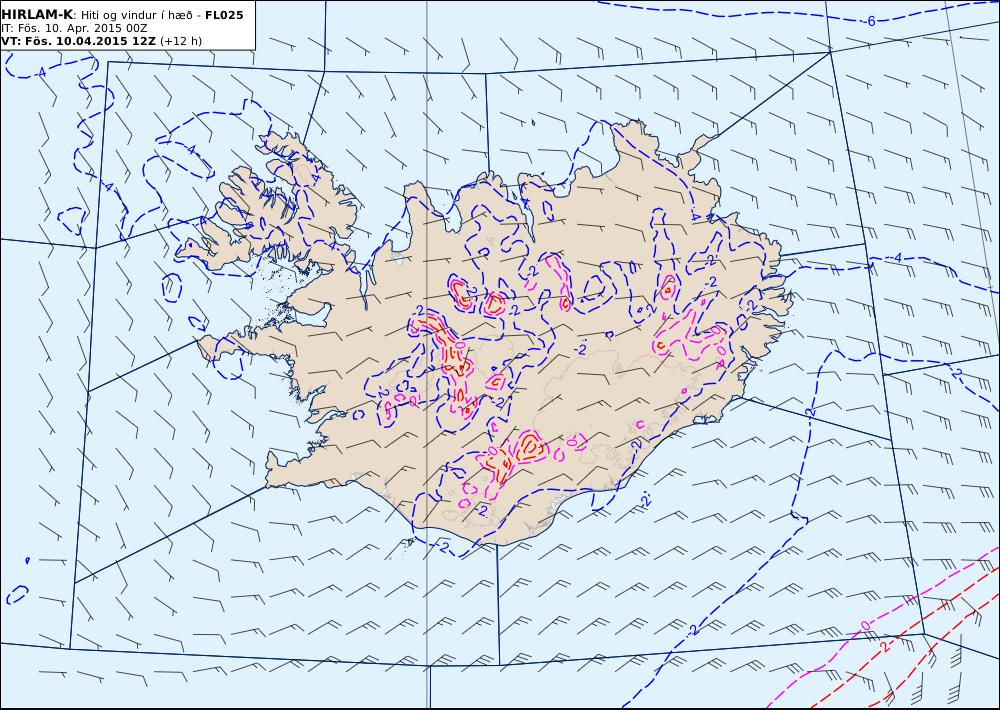
Task: Select the 'IT: Fös. 10. Apr. 2015 00Z' line
Action: [x=74, y=28]
